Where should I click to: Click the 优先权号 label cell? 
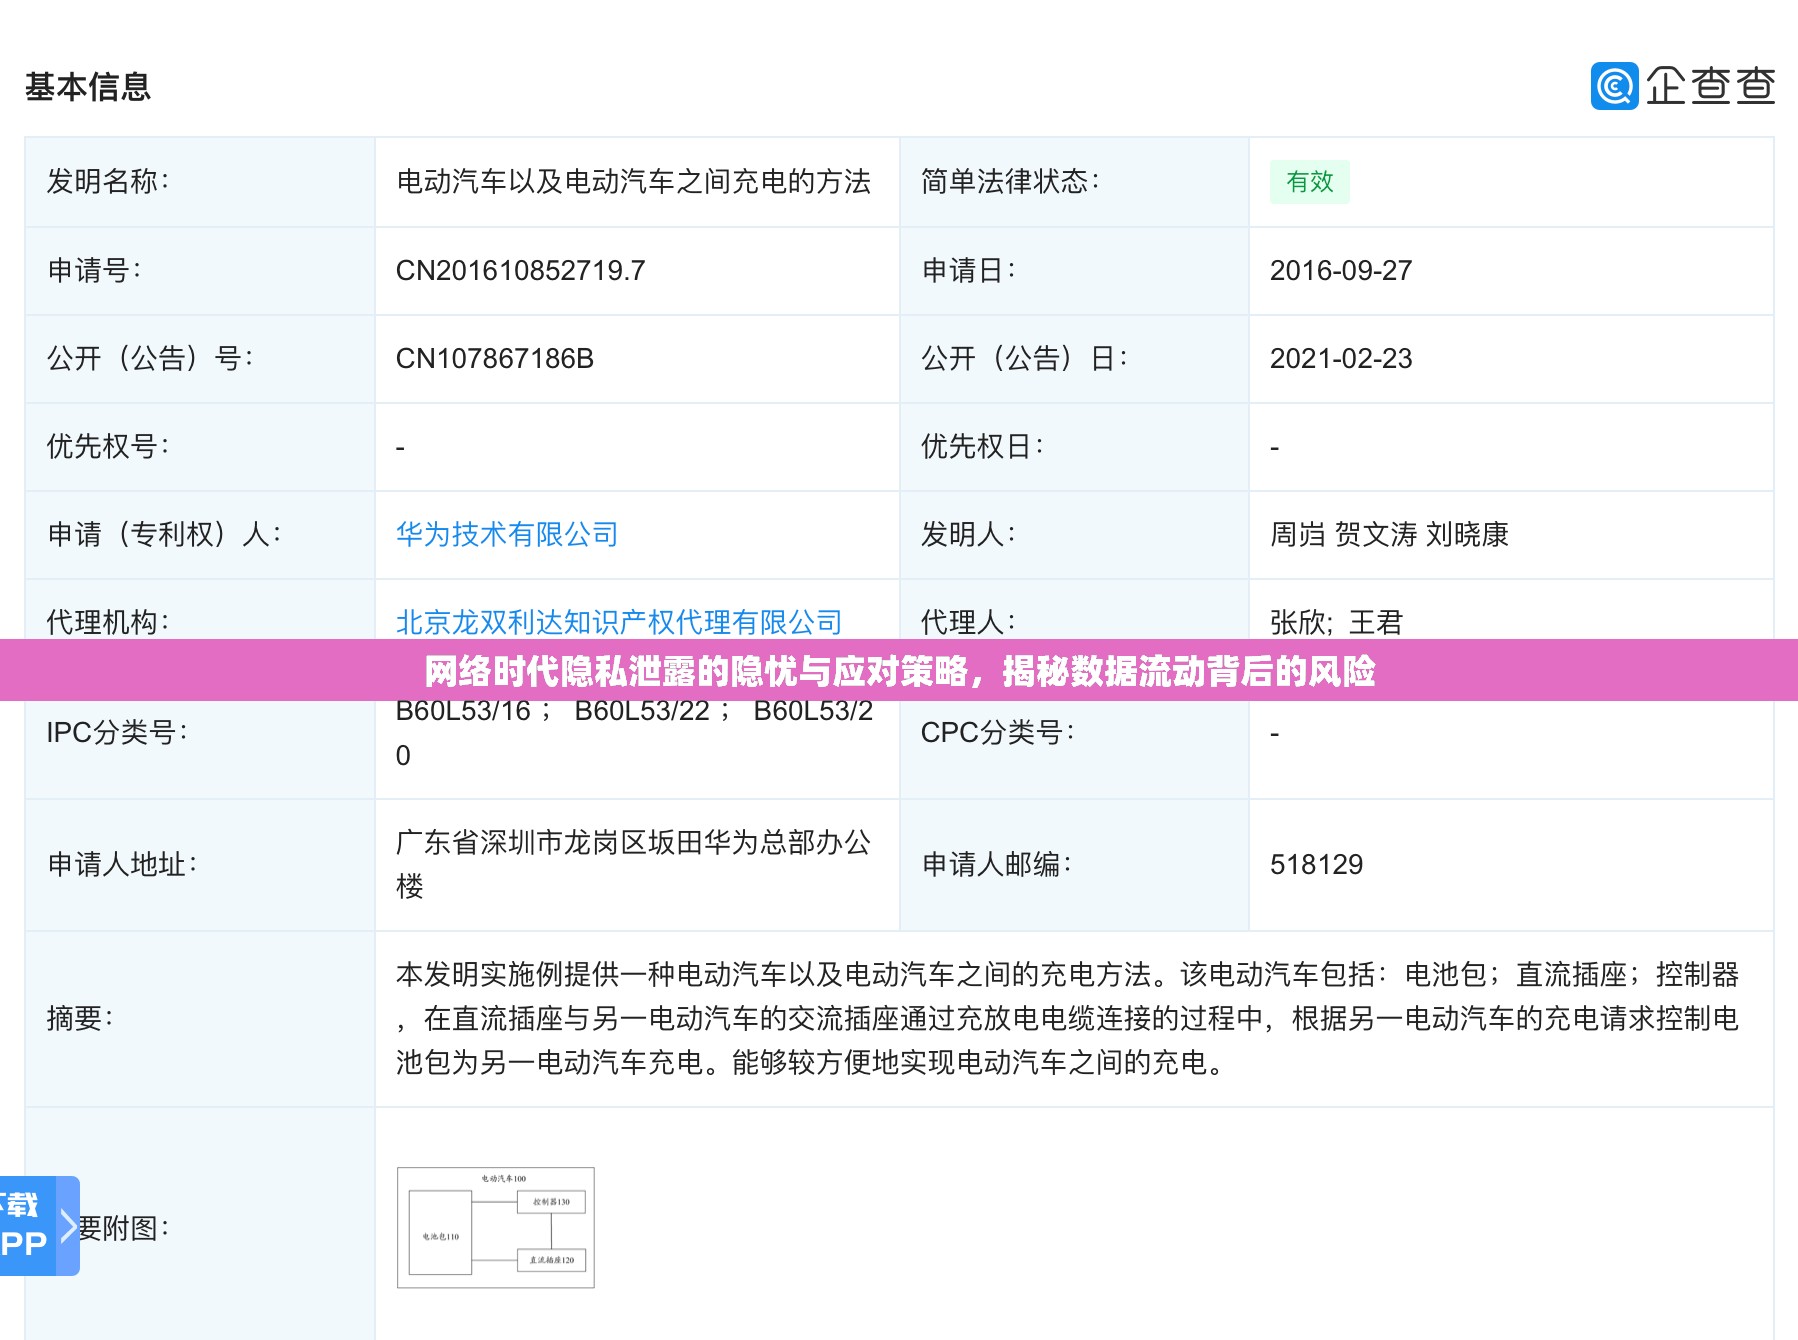click(x=200, y=447)
